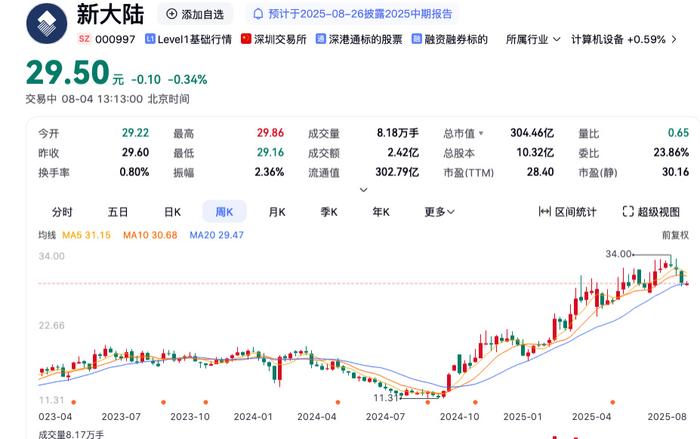The image size is (700, 439).
Task: Click stock code 000997
Action: [115, 39]
